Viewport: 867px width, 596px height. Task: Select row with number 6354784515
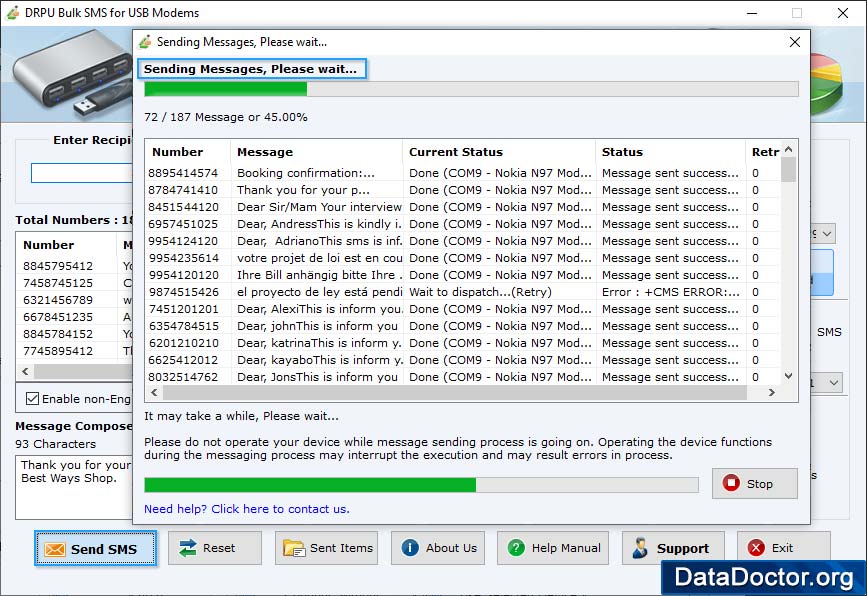tap(463, 326)
